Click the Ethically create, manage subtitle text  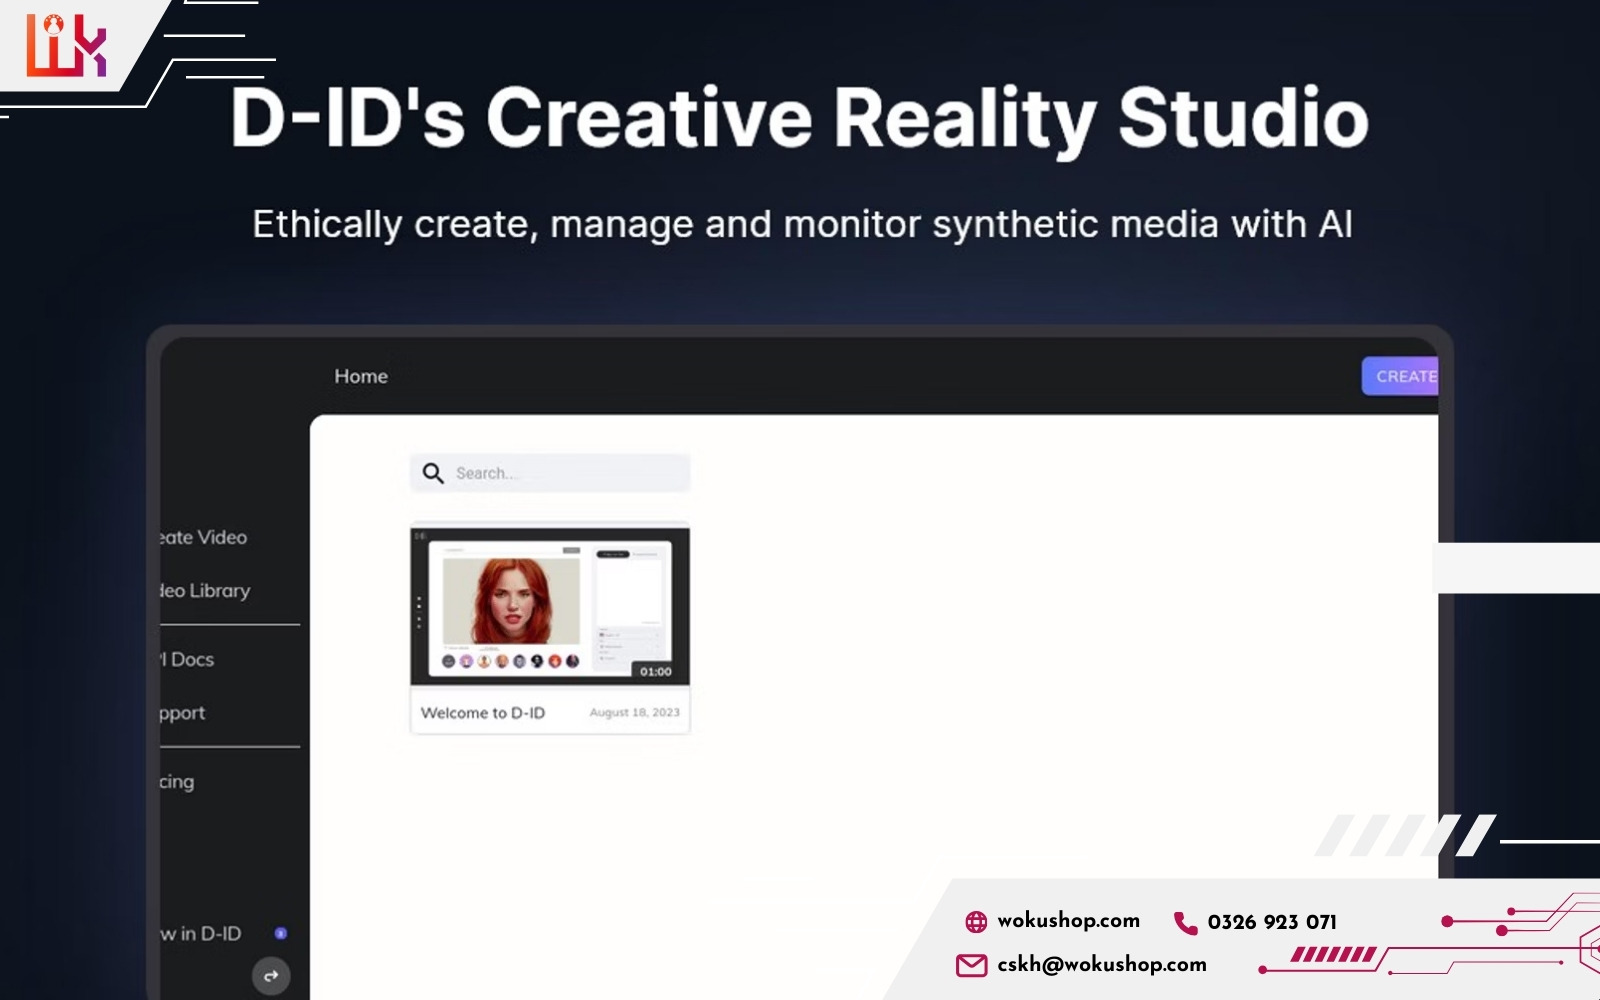[x=802, y=224]
